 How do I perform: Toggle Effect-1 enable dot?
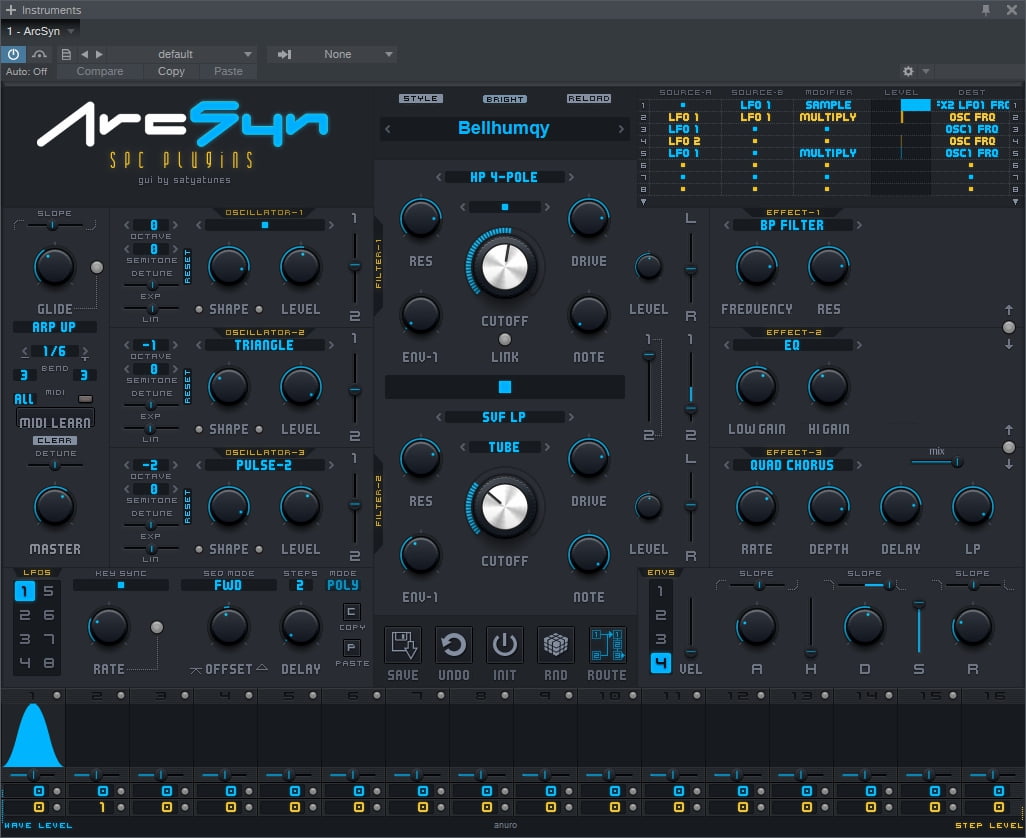1009,327
